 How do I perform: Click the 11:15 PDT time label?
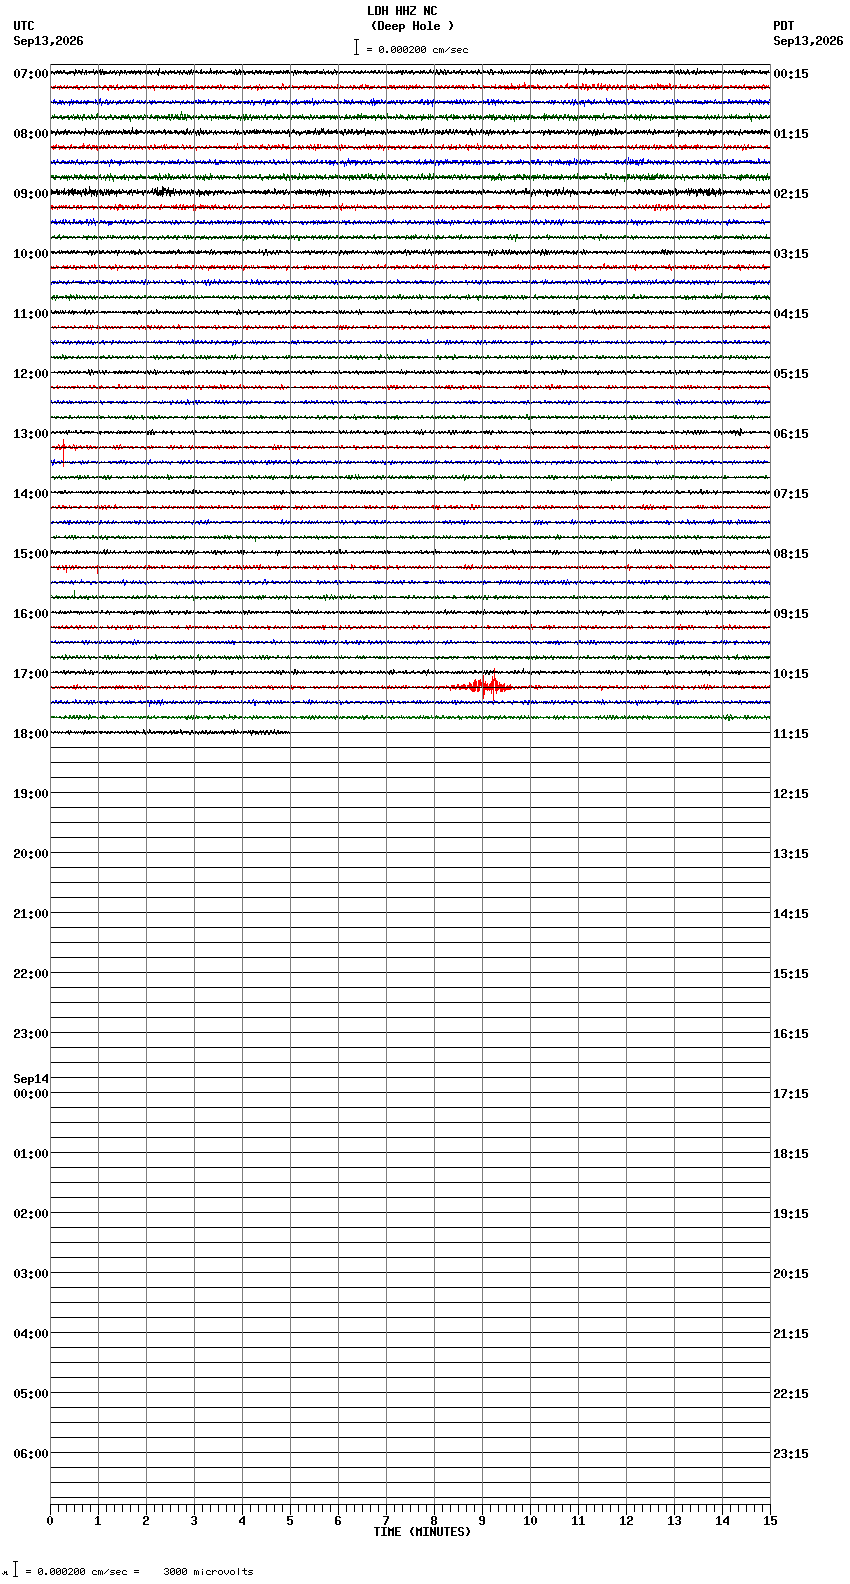point(791,733)
